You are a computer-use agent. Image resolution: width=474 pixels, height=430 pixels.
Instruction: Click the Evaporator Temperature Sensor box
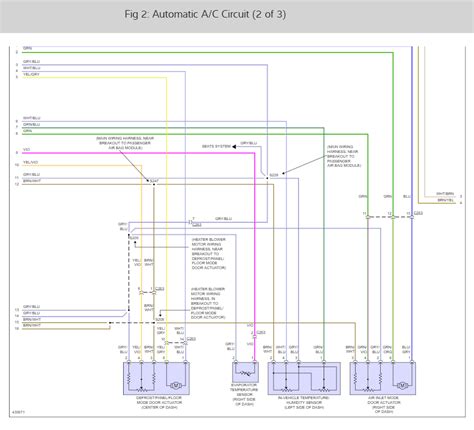coord(245,372)
